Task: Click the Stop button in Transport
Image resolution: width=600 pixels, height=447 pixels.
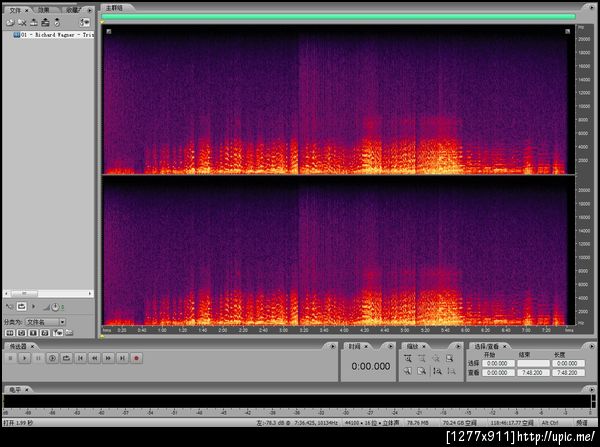Action: pos(11,358)
